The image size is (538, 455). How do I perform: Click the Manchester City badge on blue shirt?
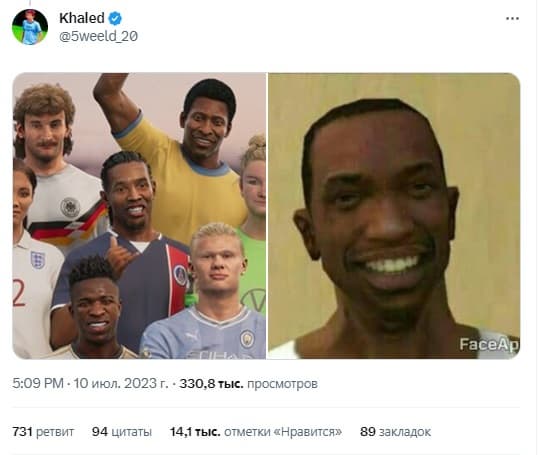point(247,339)
